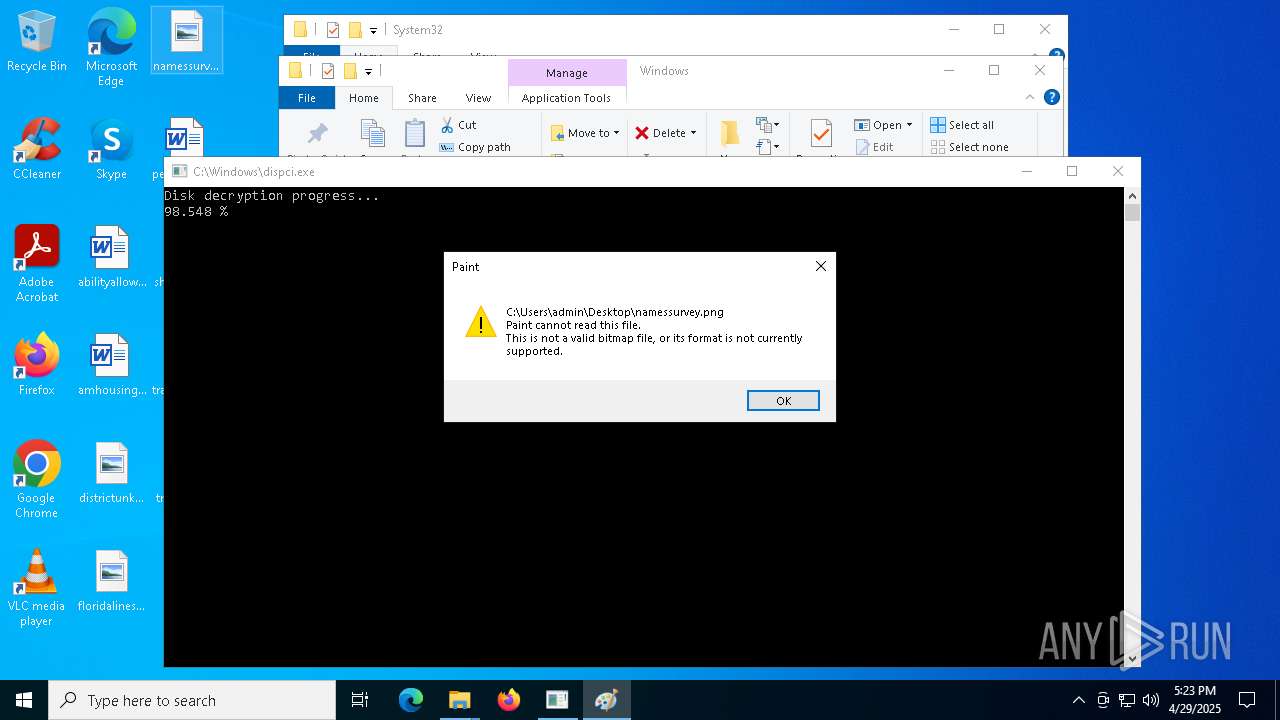1280x720 pixels.
Task: Open CCleaner desktop shortcut
Action: (x=37, y=149)
